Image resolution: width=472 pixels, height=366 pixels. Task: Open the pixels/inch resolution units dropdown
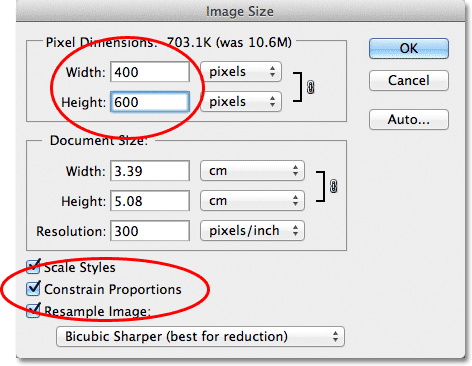point(252,230)
